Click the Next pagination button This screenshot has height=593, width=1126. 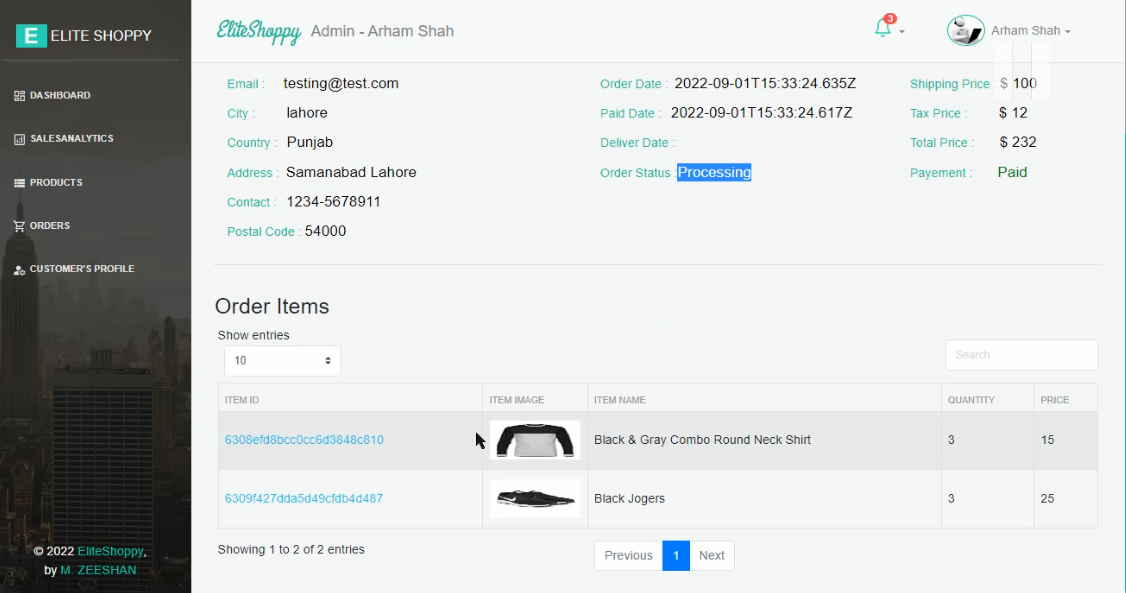[x=712, y=556]
